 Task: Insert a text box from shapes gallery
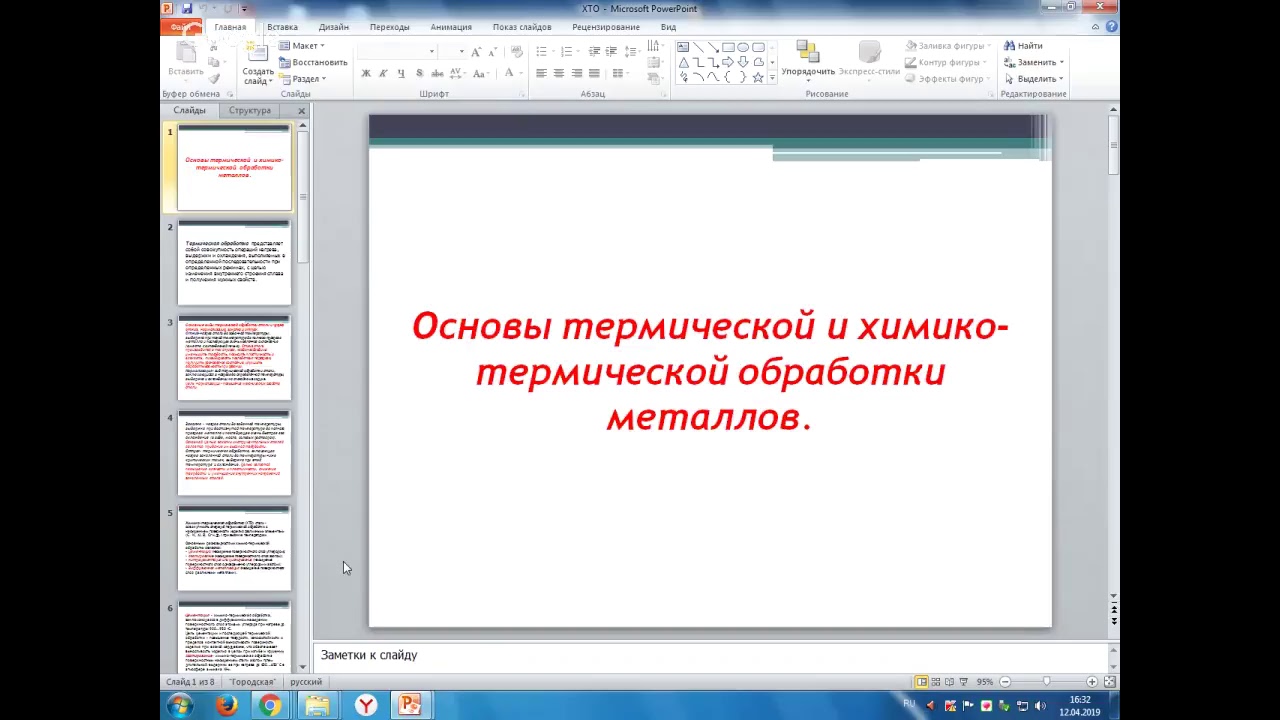pos(683,47)
